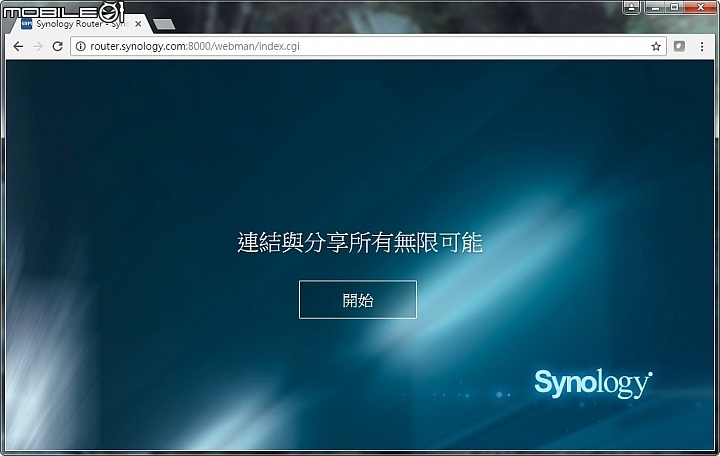720x456 pixels.
Task: Maximize the Chrome window
Action: tap(675, 7)
